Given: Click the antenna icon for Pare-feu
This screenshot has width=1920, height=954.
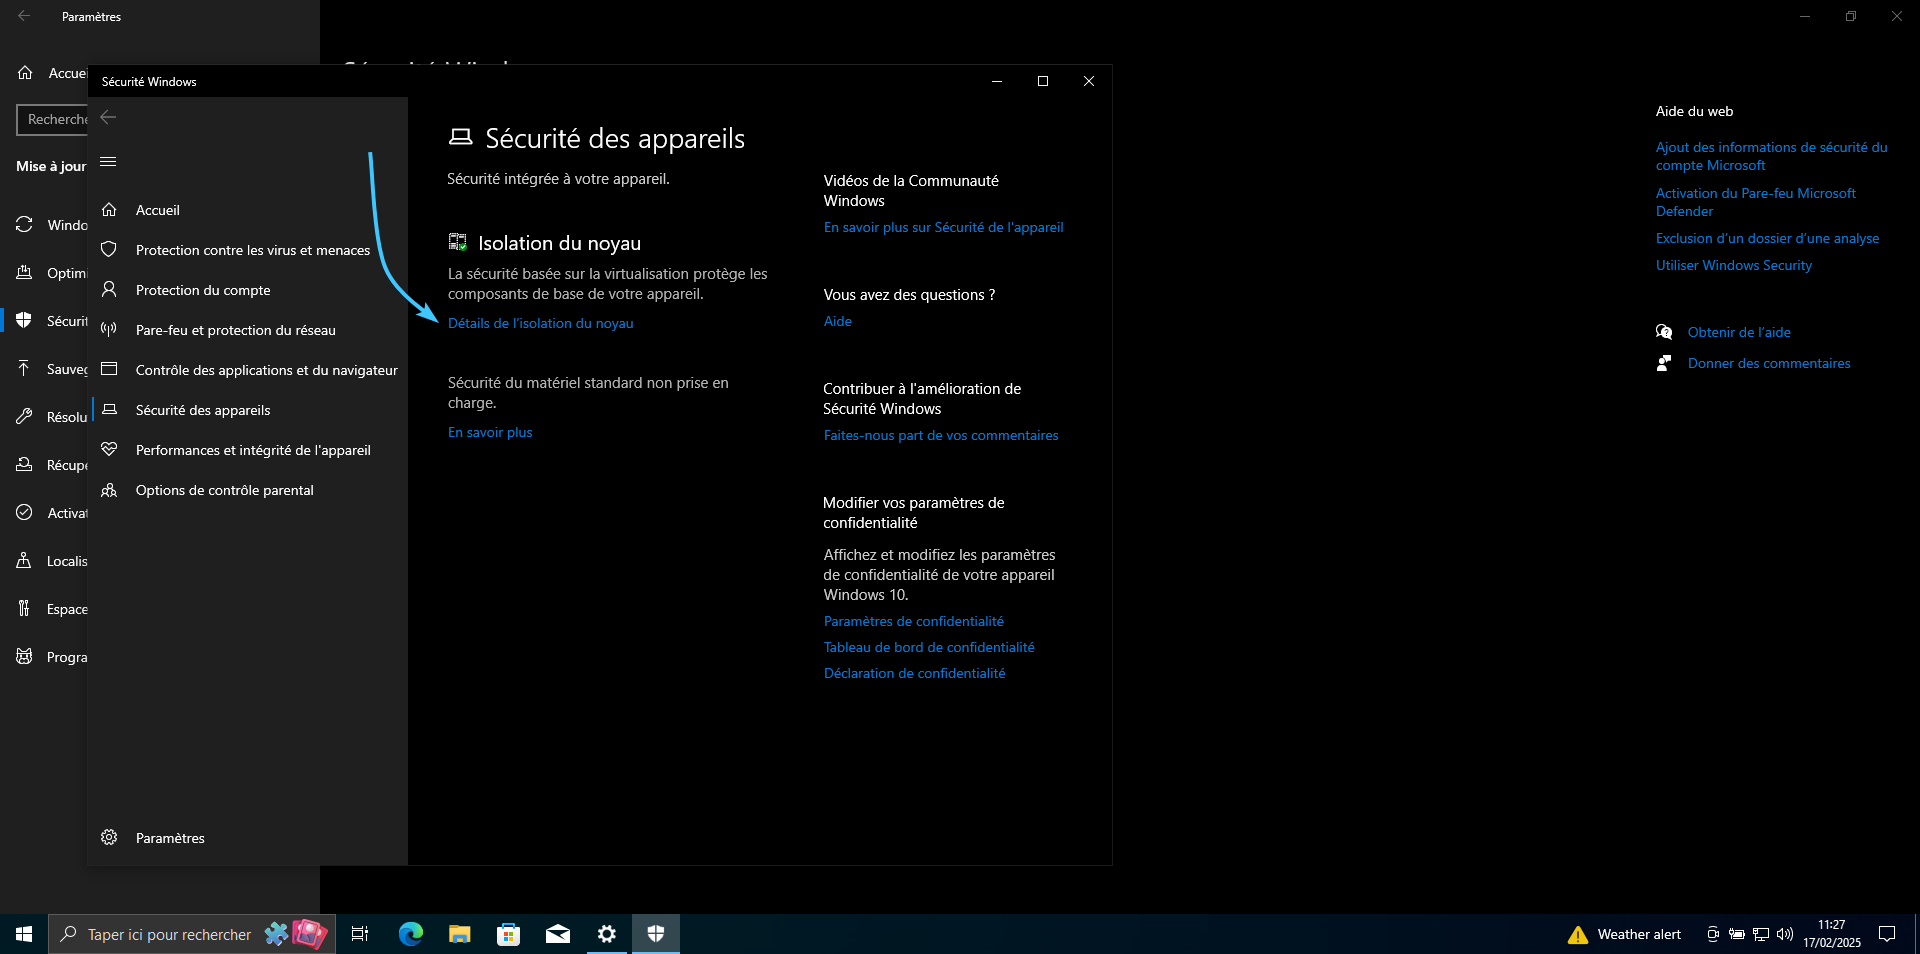Looking at the screenshot, I should point(109,329).
